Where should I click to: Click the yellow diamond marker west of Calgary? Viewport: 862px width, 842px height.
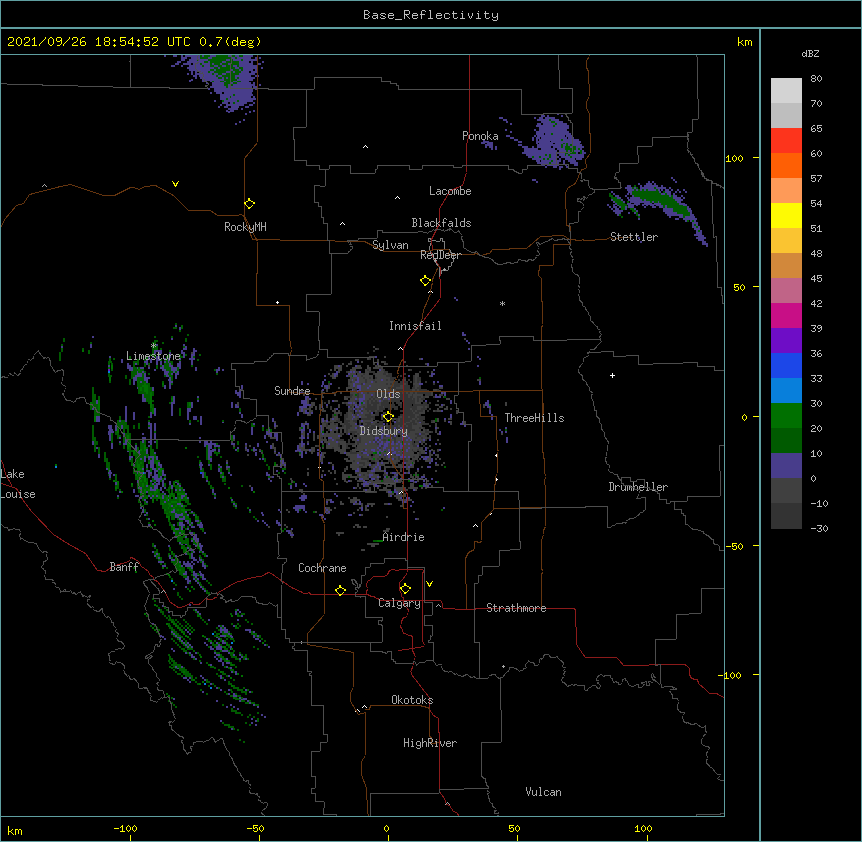coord(340,590)
